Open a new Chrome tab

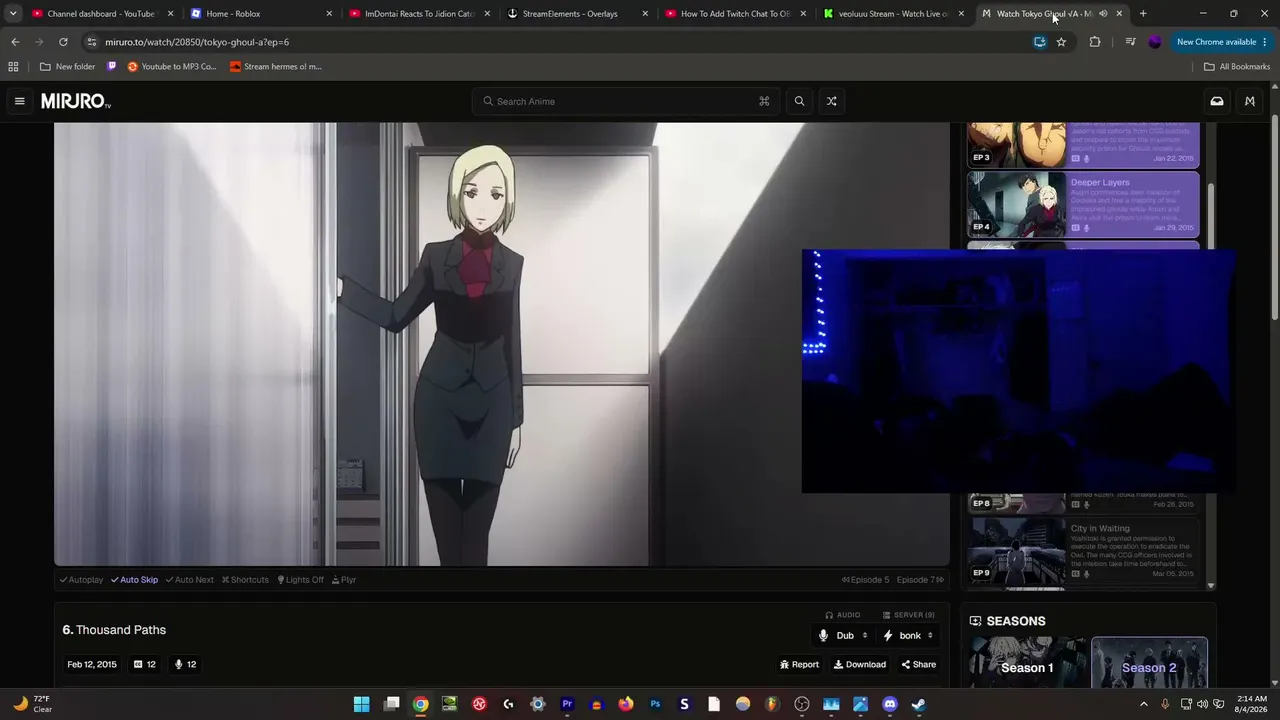pyautogui.click(x=1143, y=14)
